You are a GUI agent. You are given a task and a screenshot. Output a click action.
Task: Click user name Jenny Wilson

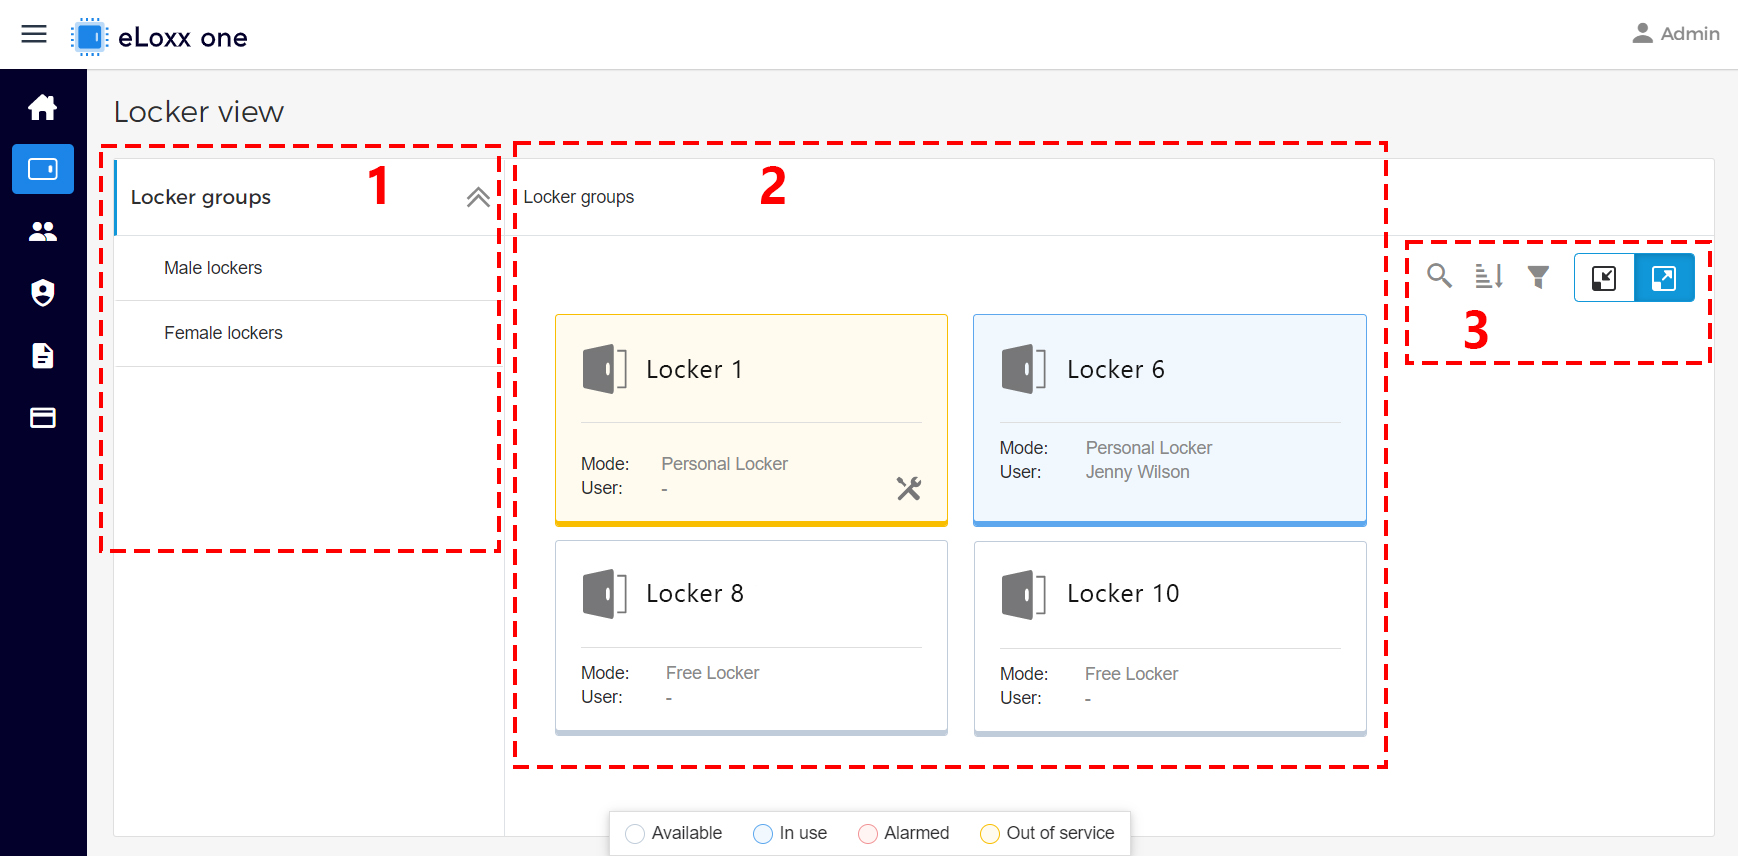tap(1138, 472)
